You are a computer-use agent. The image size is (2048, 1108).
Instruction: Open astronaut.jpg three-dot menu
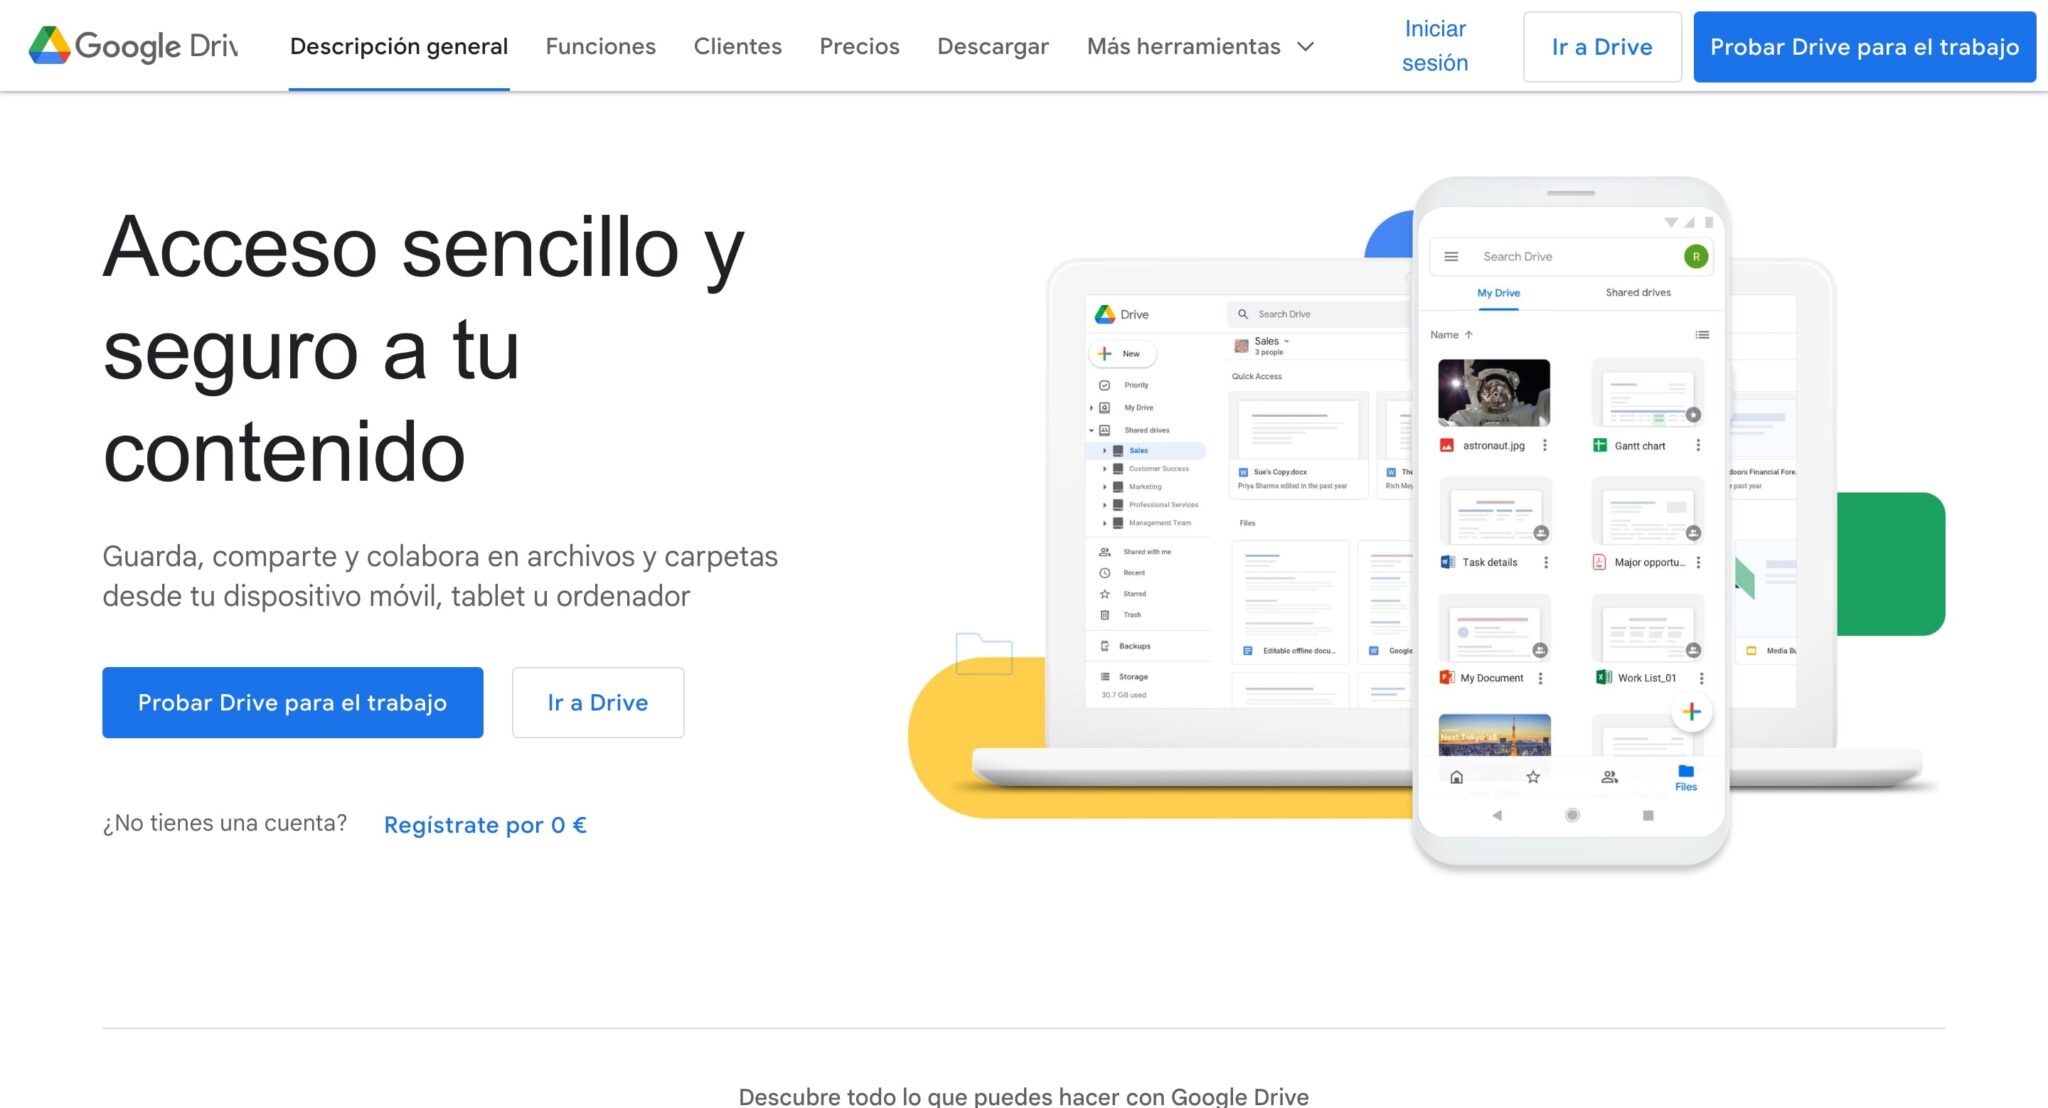click(1545, 446)
